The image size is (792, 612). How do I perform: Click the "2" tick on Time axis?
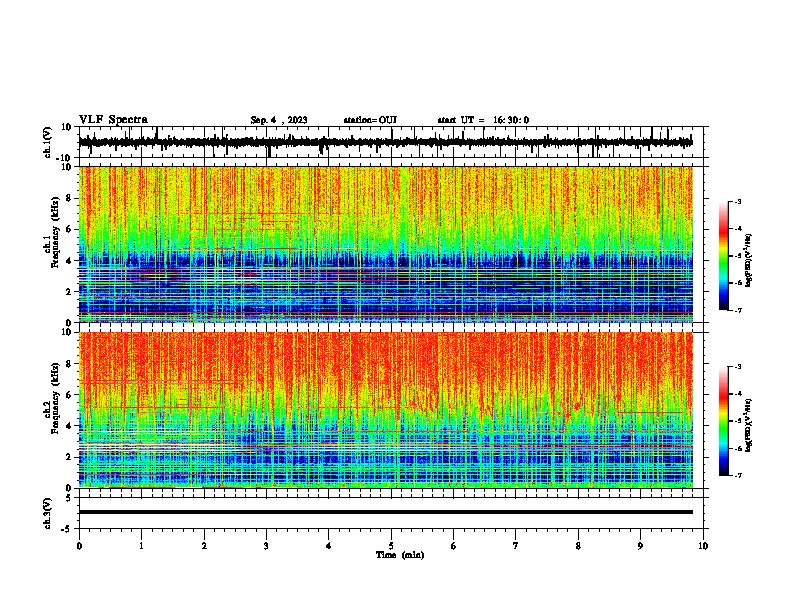point(204,546)
